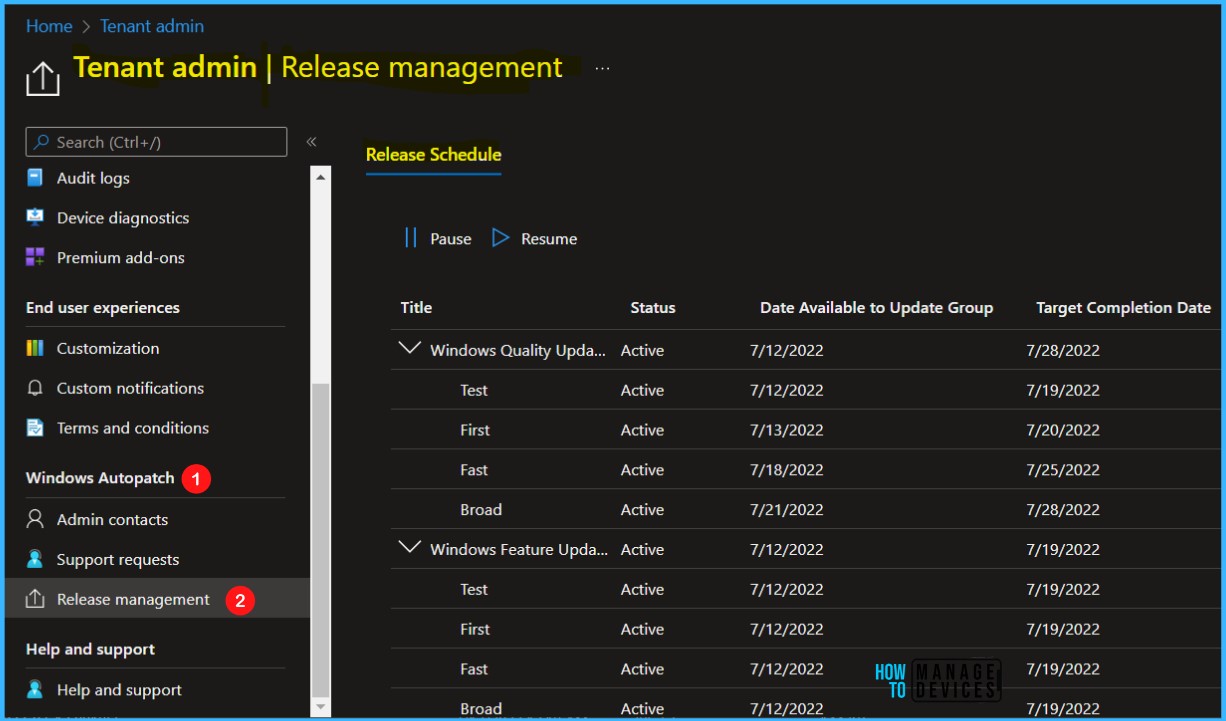Screen dimensions: 1226x721
Task: Click the sidebar scroll up arrow
Action: [x=321, y=178]
